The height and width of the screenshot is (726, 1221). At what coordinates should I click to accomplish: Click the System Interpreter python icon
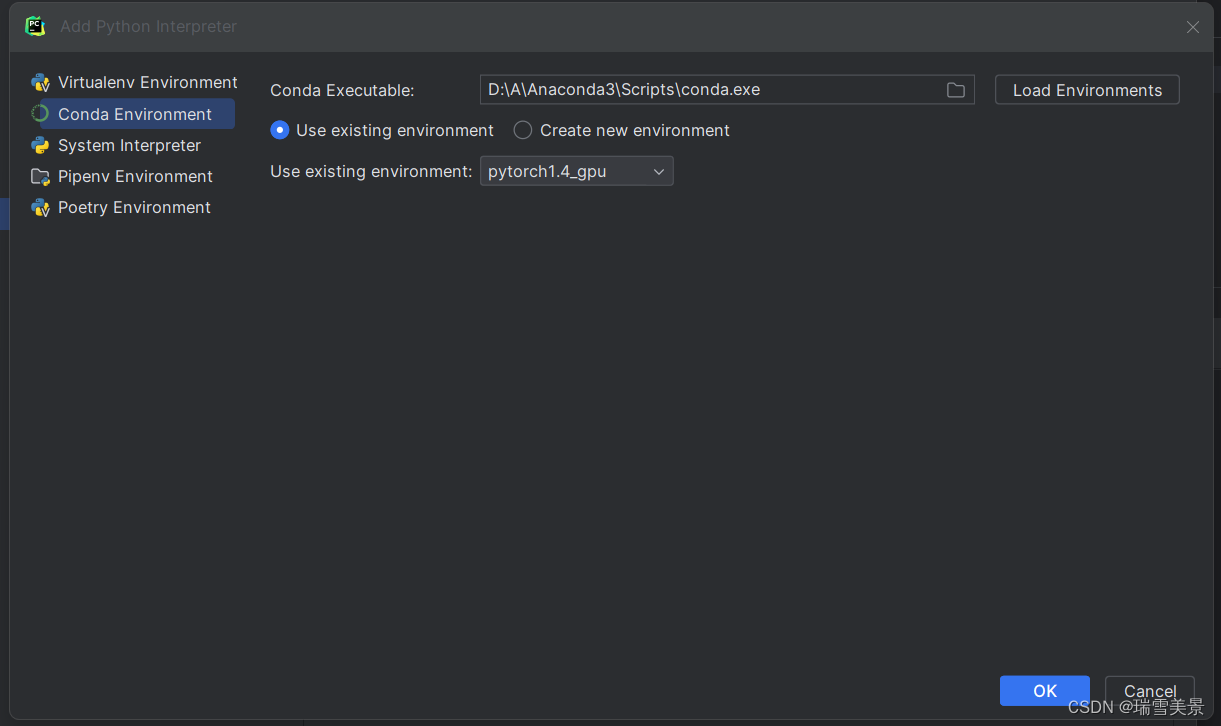pyautogui.click(x=40, y=145)
